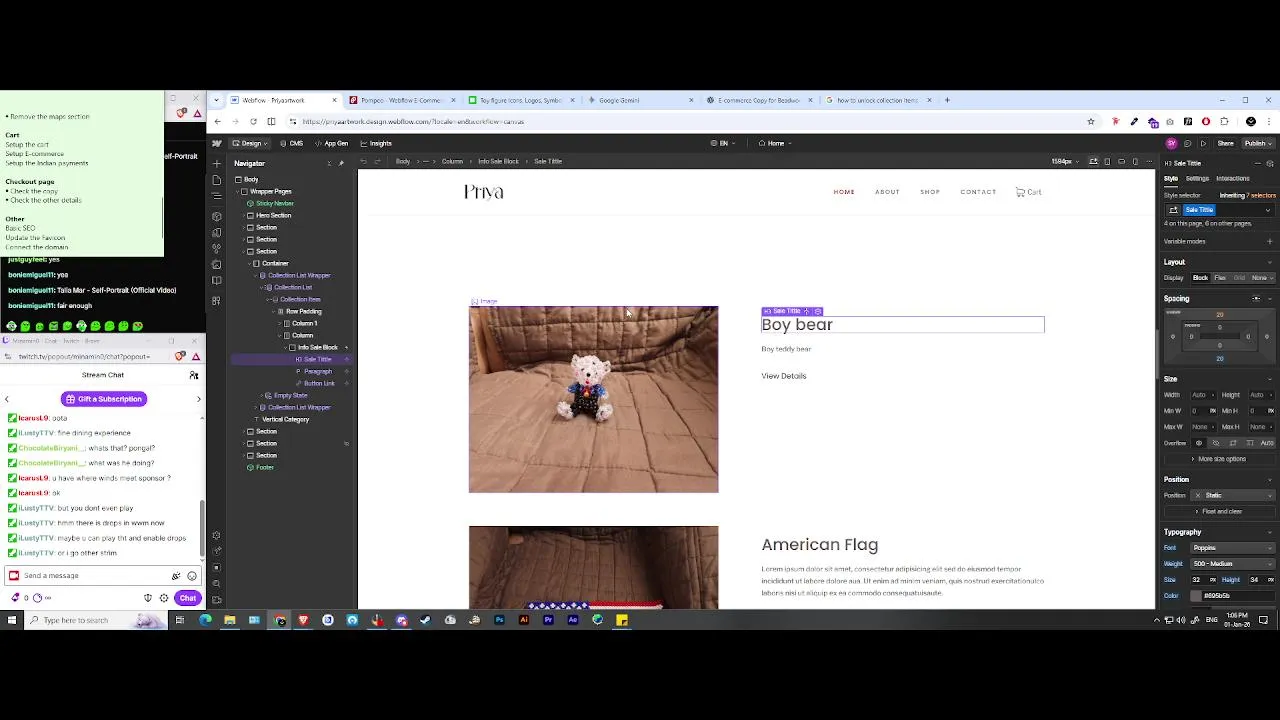Click the Boy bear teddy image
This screenshot has width=1280, height=720.
coord(593,399)
